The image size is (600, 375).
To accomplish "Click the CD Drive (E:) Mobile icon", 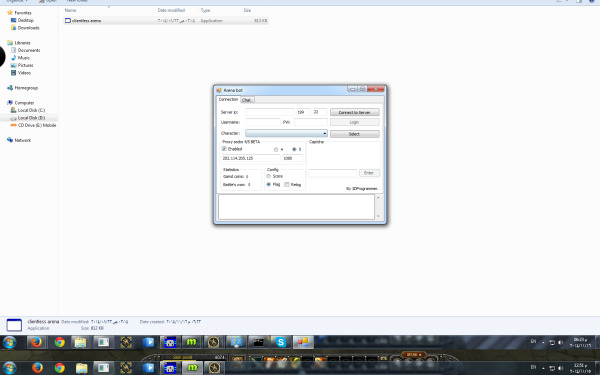I will coord(13,125).
